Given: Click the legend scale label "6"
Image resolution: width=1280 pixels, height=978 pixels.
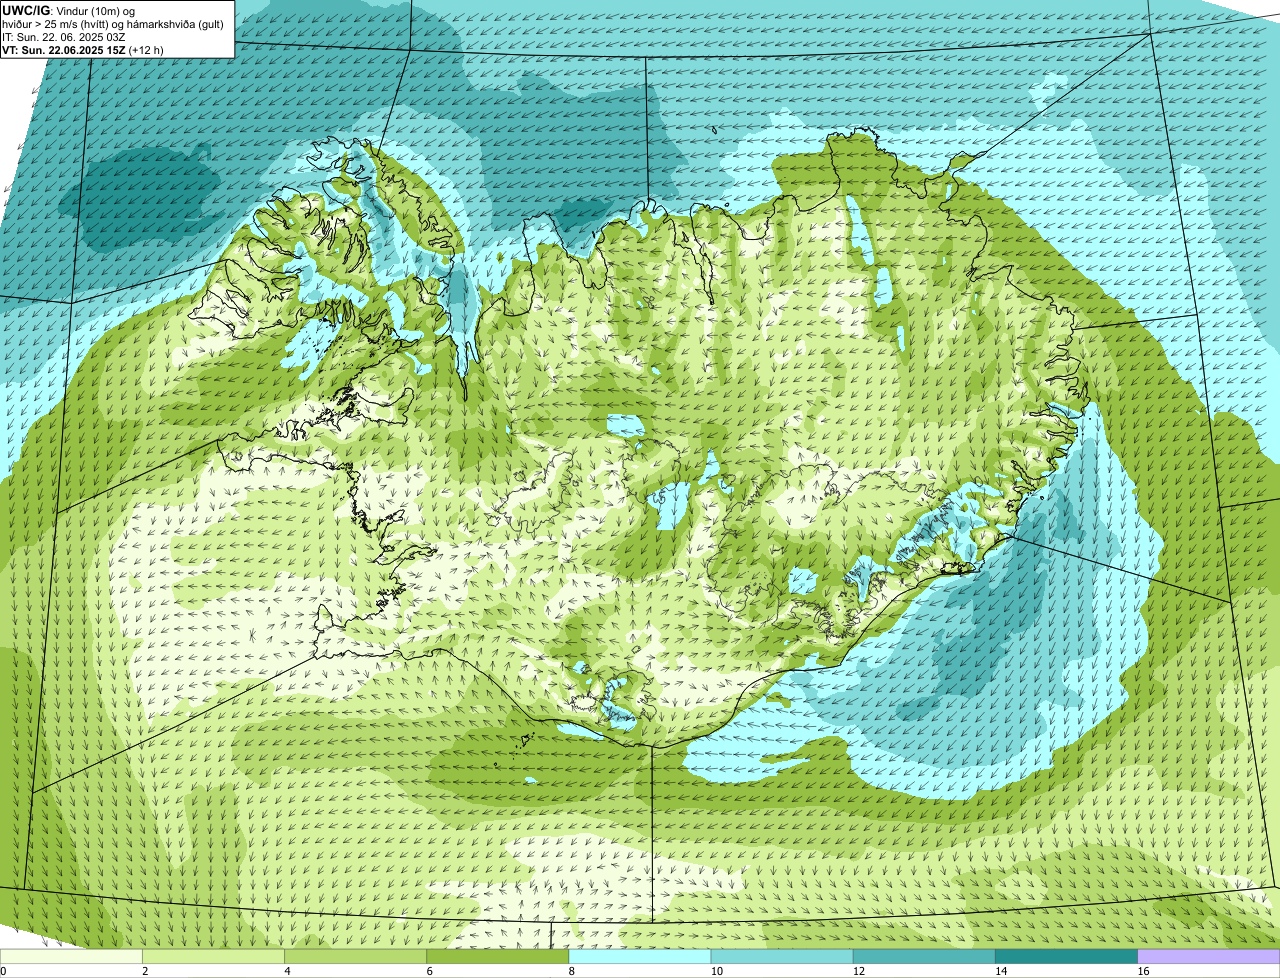Looking at the screenshot, I should tap(429, 971).
